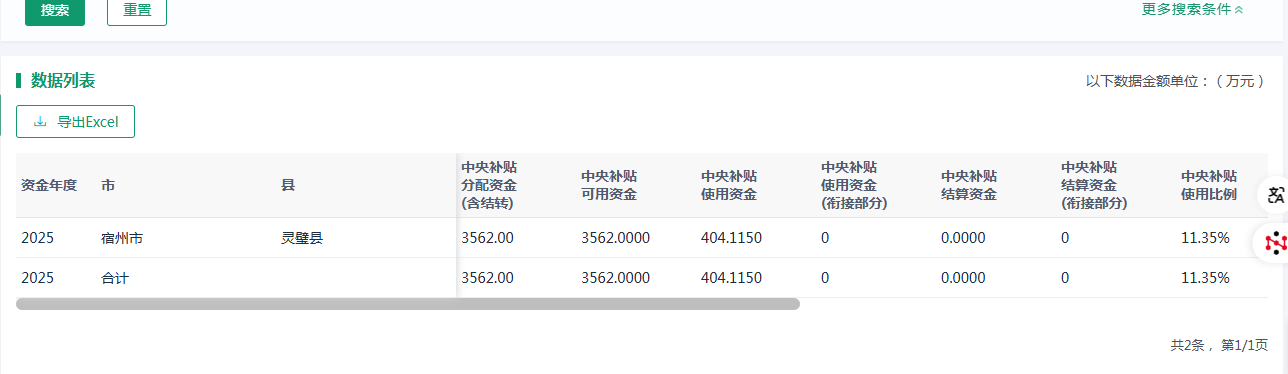Select the 合计 row

(642, 278)
